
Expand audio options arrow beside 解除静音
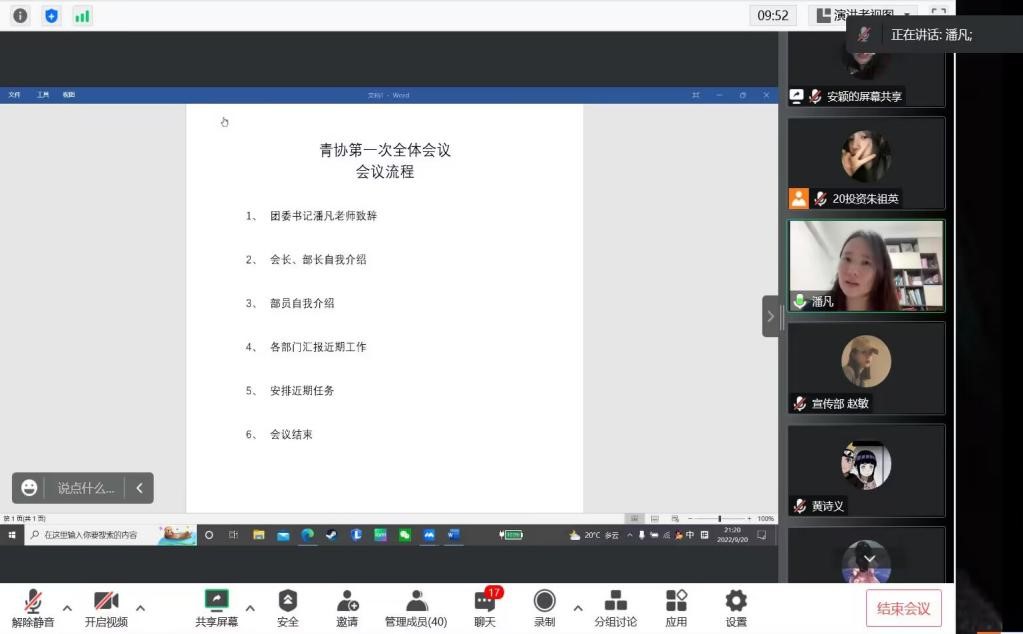tap(67, 607)
